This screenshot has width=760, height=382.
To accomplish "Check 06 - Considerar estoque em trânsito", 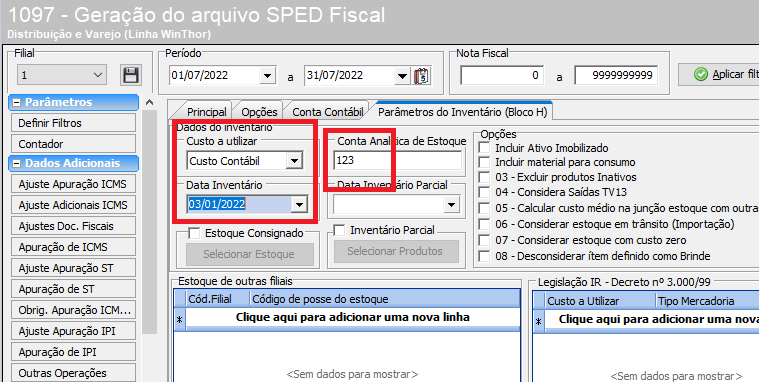I will [x=484, y=224].
